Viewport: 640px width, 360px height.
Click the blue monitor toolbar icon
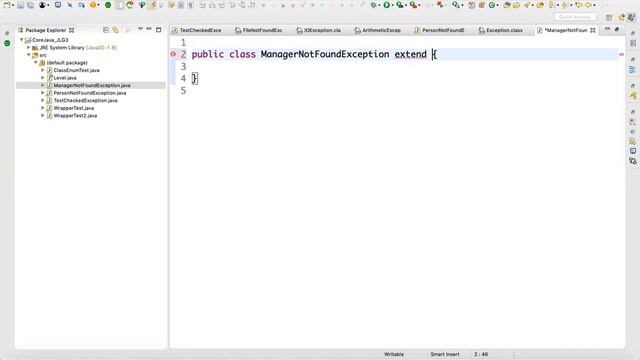(58, 5)
